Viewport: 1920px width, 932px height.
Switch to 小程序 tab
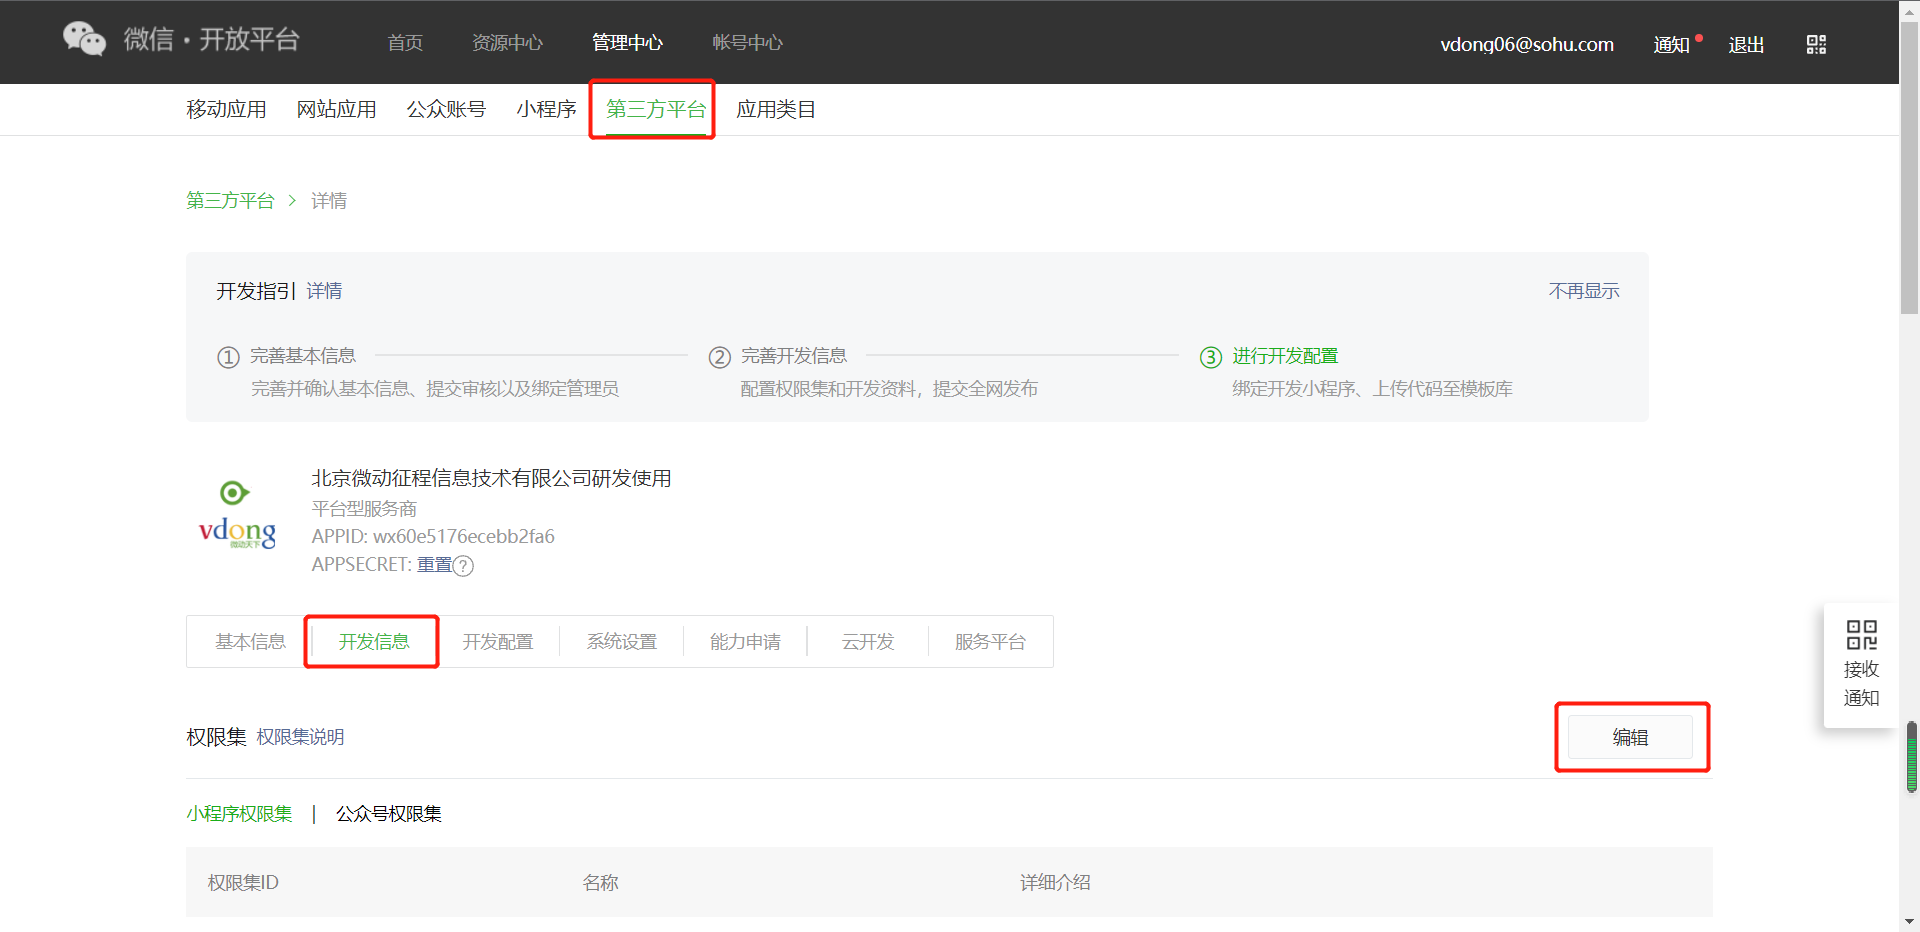[546, 109]
